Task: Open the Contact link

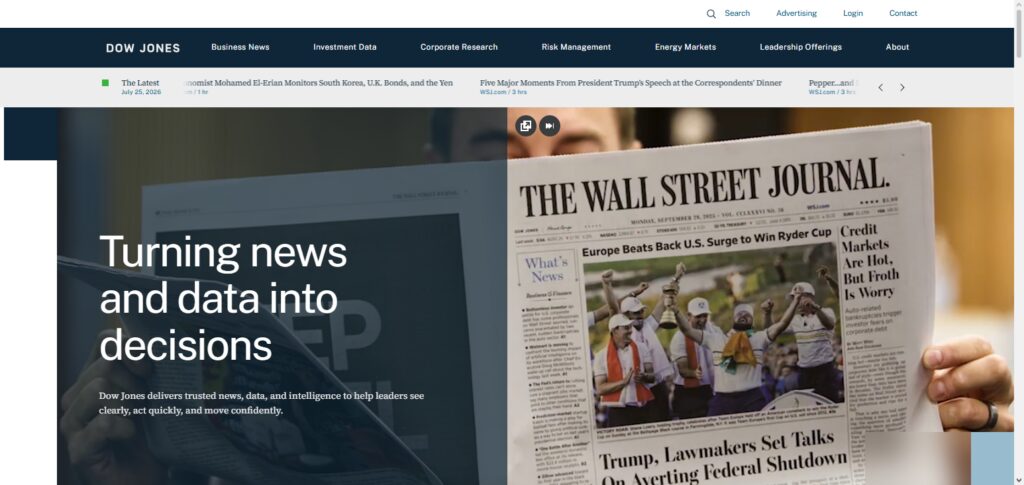Action: [x=903, y=13]
